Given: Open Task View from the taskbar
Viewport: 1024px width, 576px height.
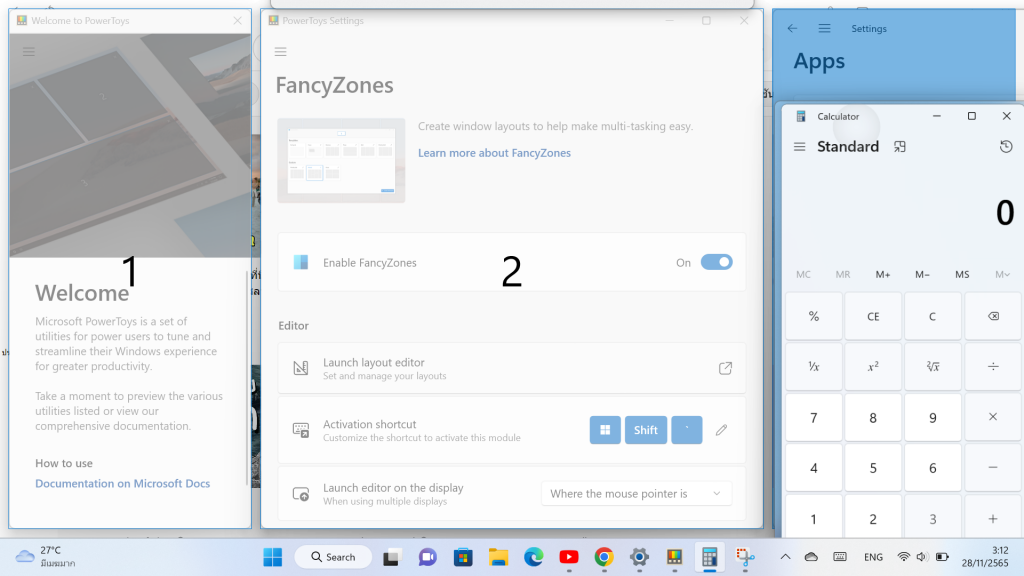Looking at the screenshot, I should (391, 557).
